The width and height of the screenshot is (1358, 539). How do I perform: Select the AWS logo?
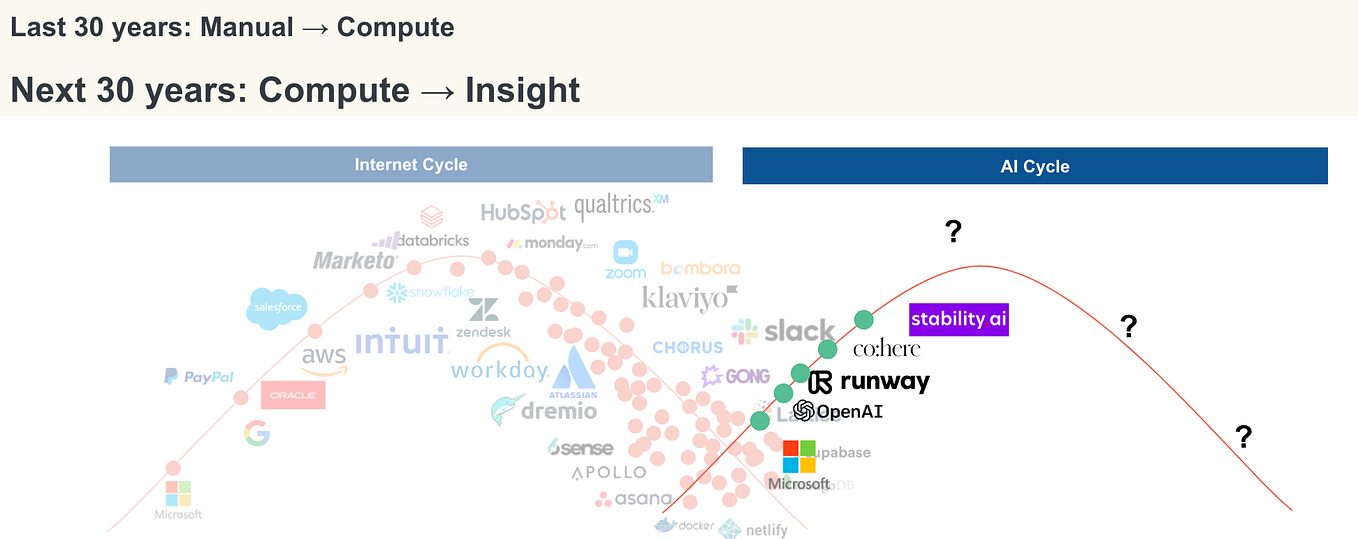coord(324,360)
